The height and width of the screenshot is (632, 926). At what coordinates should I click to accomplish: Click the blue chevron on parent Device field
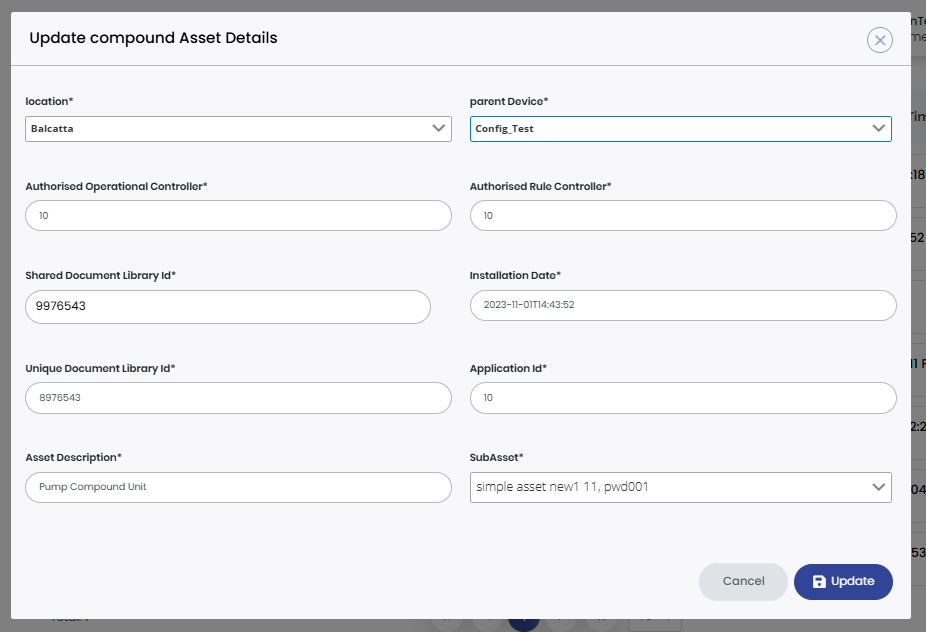[x=878, y=128]
